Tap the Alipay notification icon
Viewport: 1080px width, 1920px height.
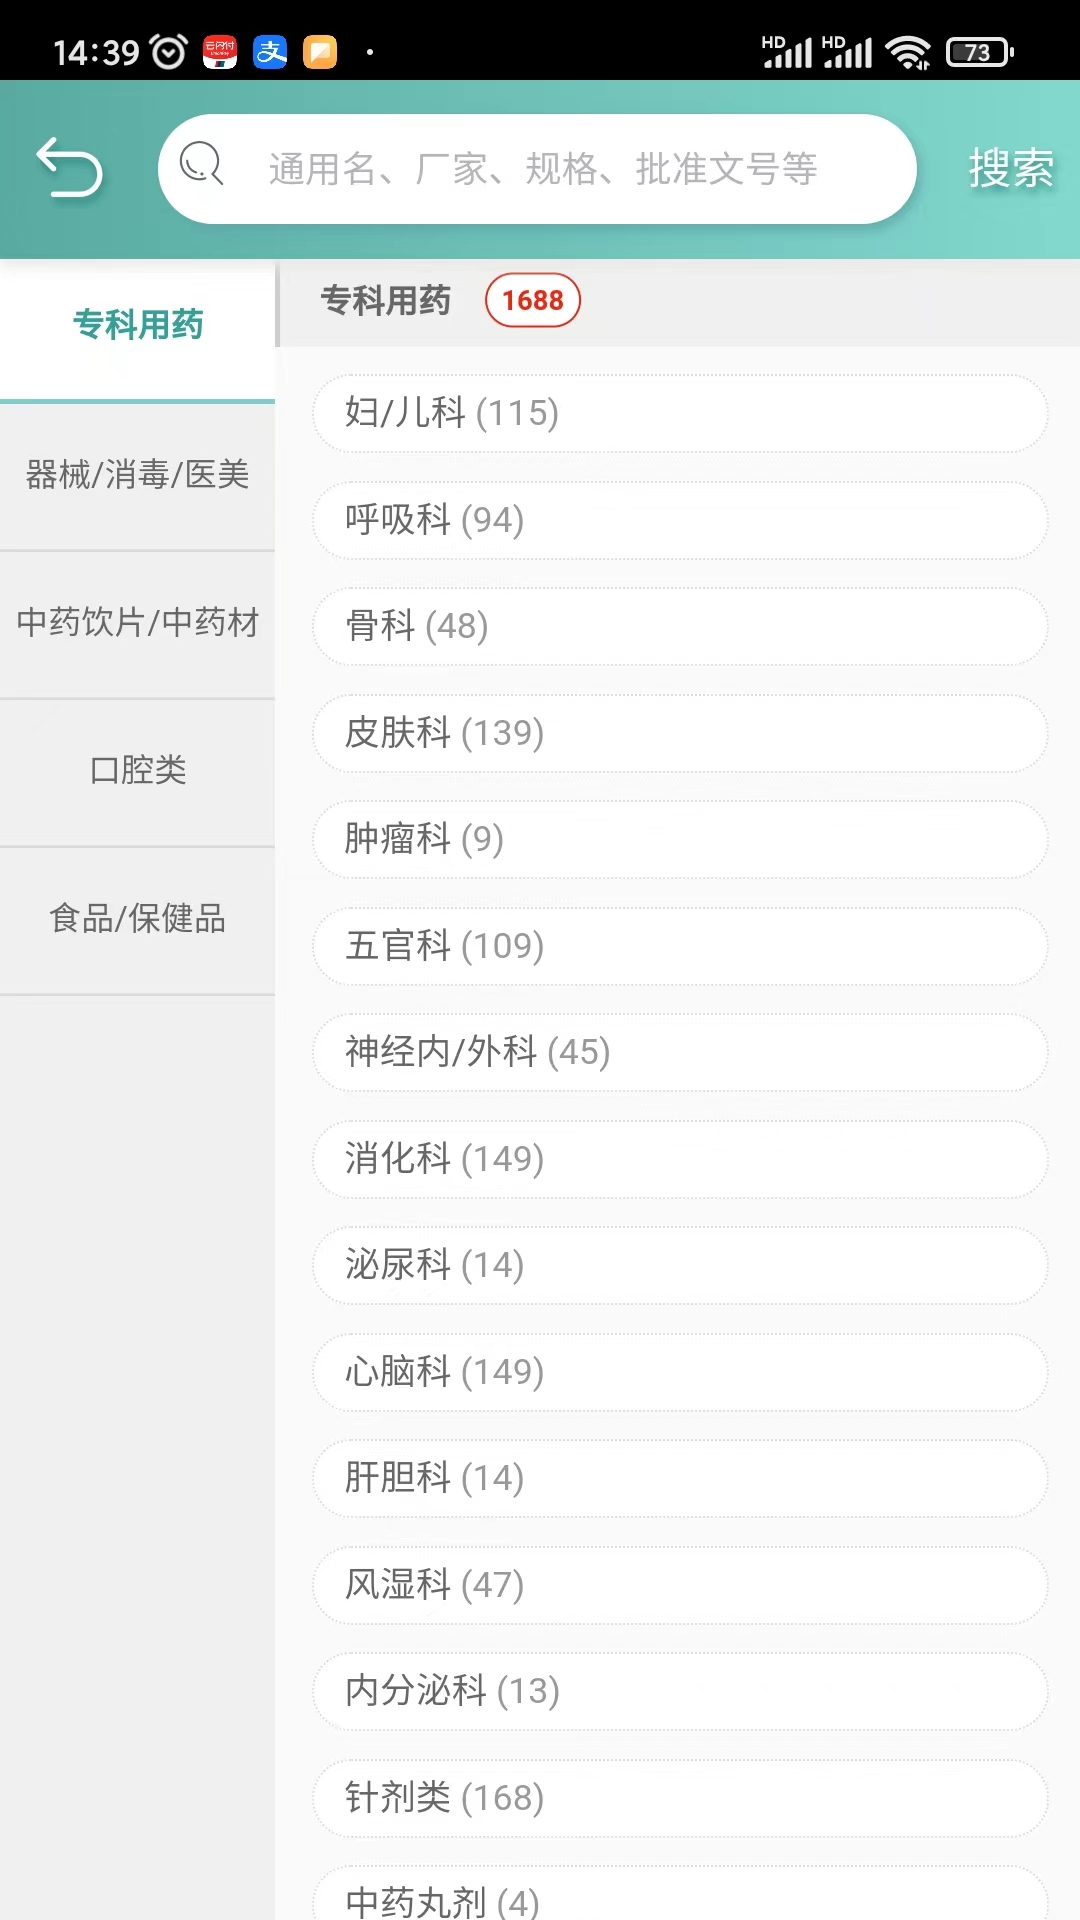point(270,51)
